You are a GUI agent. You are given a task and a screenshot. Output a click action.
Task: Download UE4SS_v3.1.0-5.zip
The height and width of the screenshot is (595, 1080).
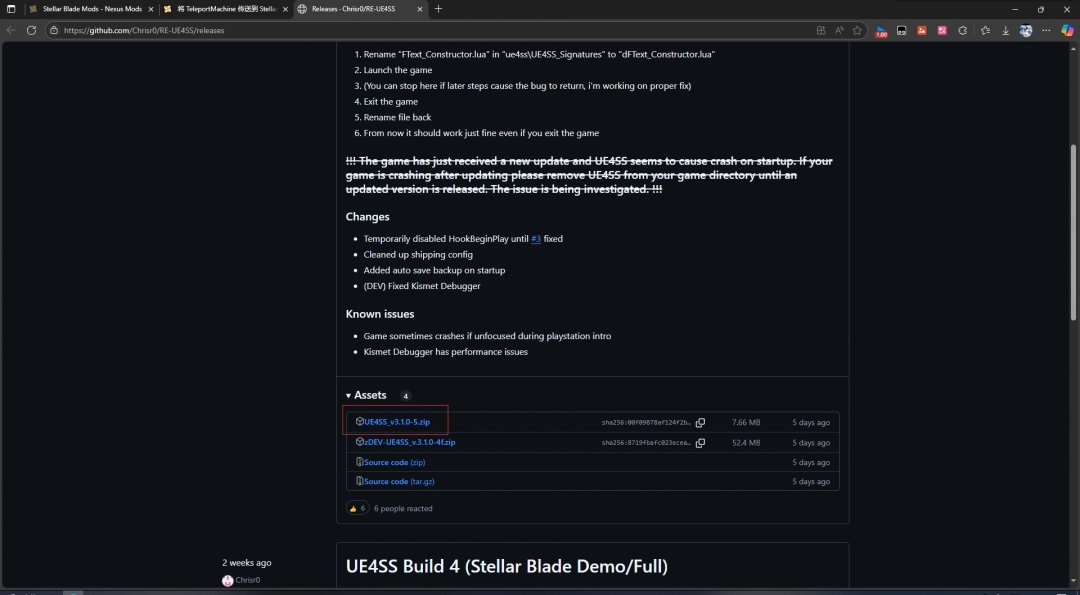(397, 422)
